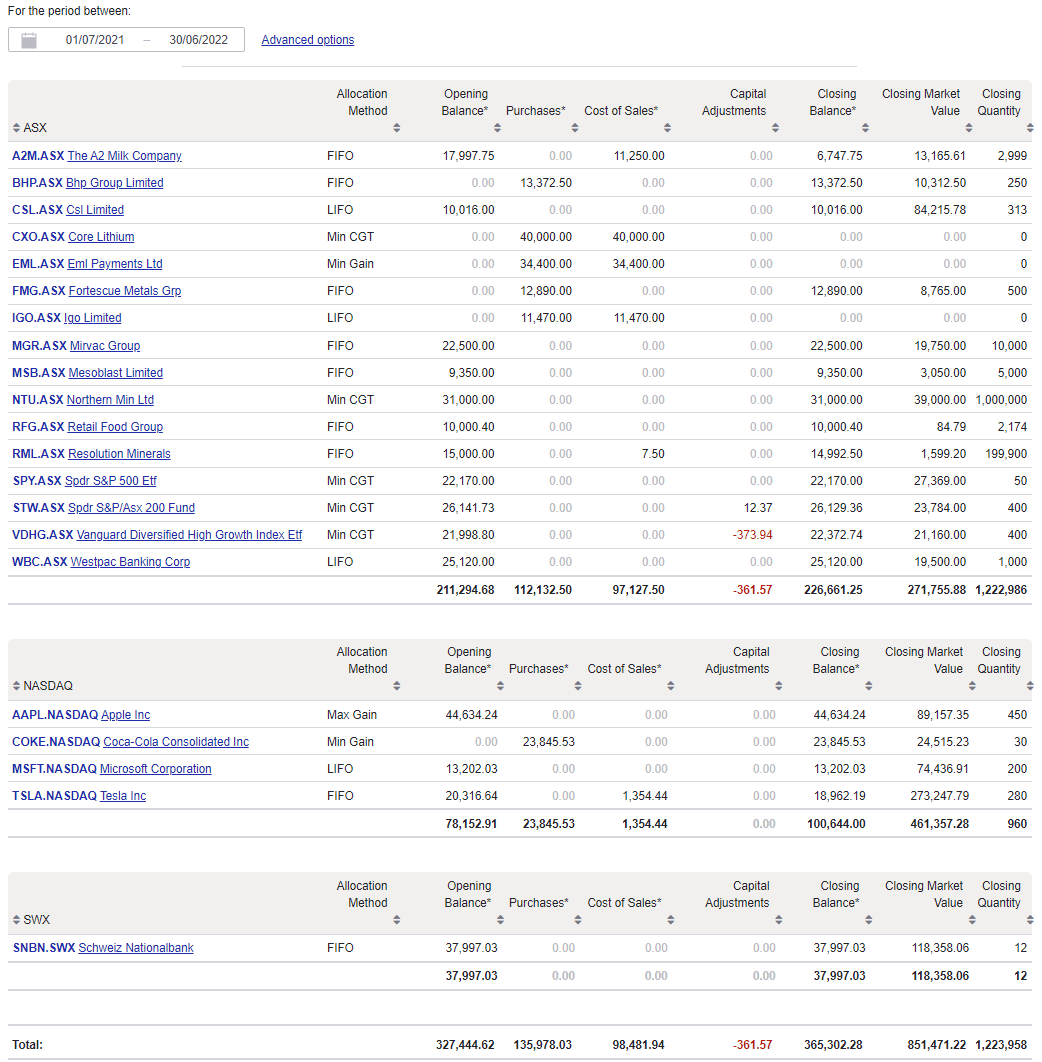The width and height of the screenshot is (1042, 1062).
Task: Sort NASDAQ table by Purchases
Action: tap(577, 686)
